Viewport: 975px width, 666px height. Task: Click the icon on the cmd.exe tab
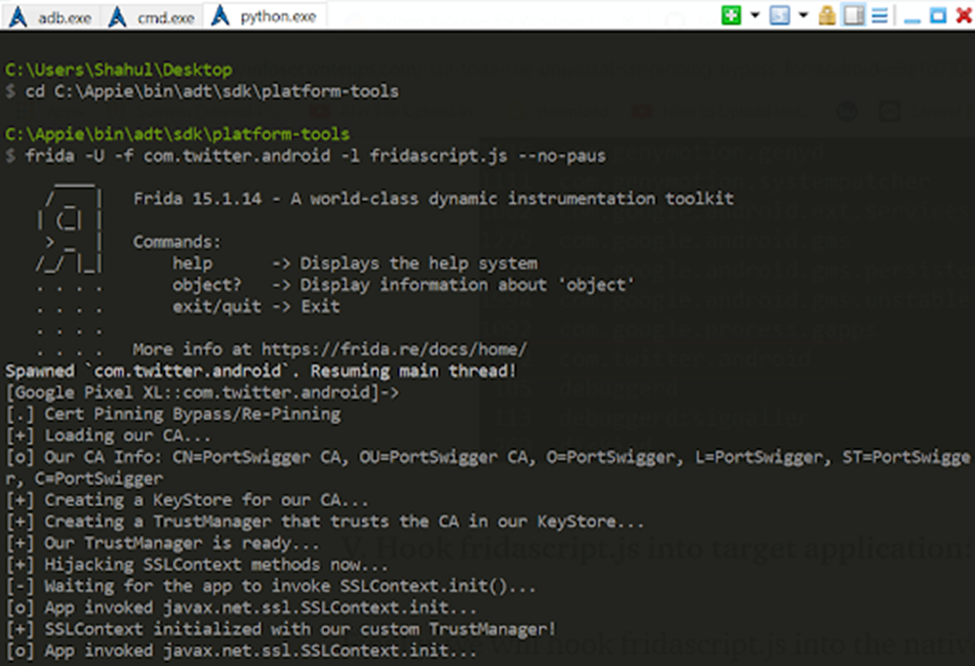pyautogui.click(x=117, y=17)
